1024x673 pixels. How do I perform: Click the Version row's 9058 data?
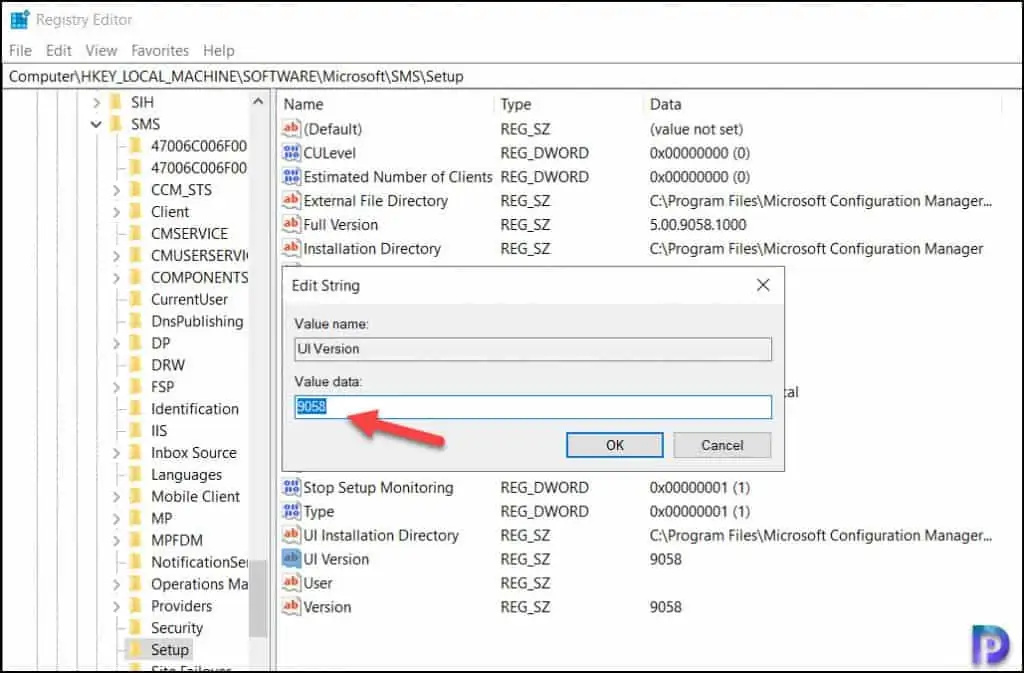point(665,607)
